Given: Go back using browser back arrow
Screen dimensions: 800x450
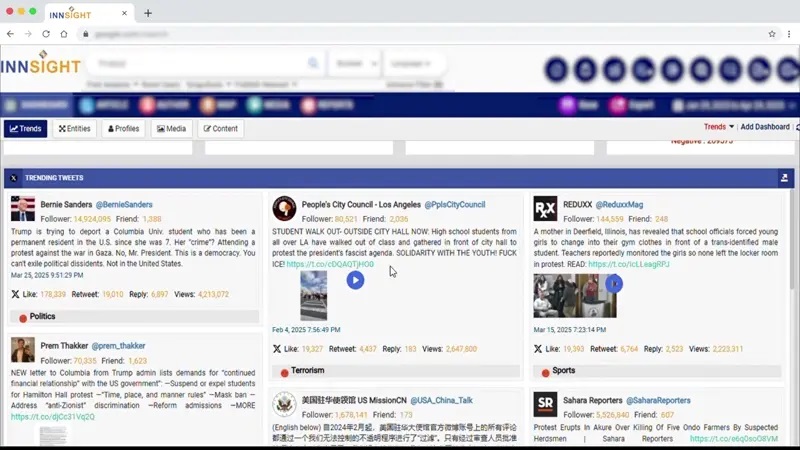Looking at the screenshot, I should (x=11, y=34).
